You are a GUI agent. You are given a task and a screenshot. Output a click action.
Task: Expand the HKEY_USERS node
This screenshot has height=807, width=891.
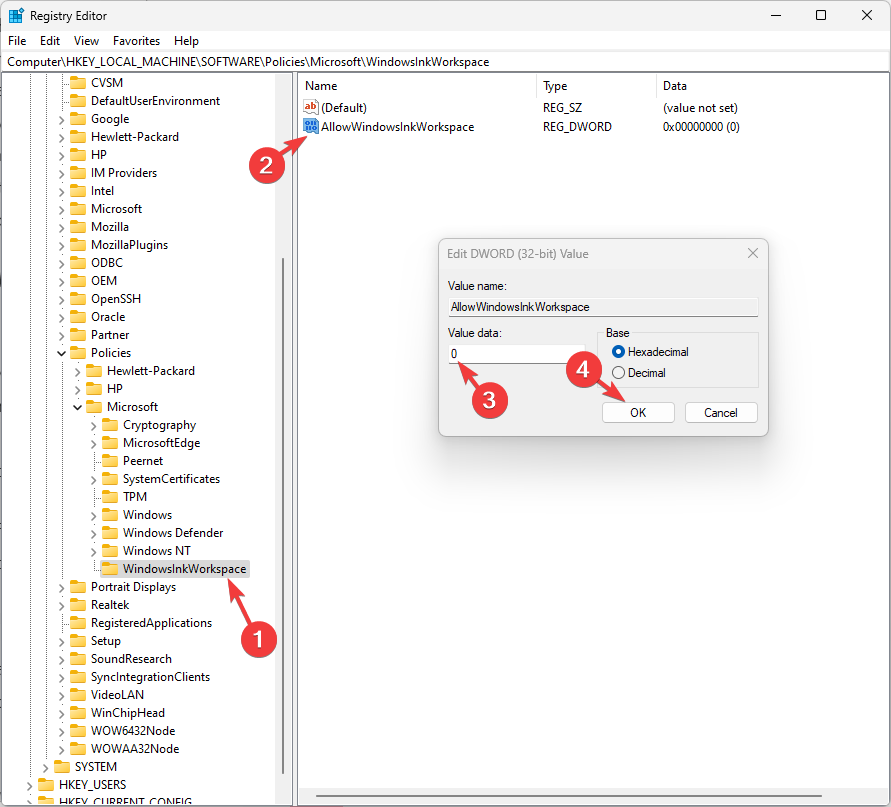tap(30, 784)
